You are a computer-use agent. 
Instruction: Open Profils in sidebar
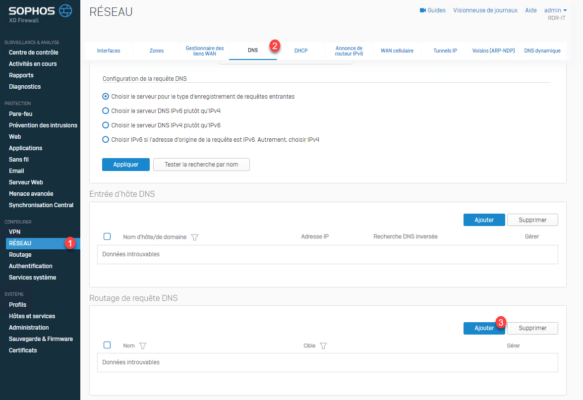point(17,305)
